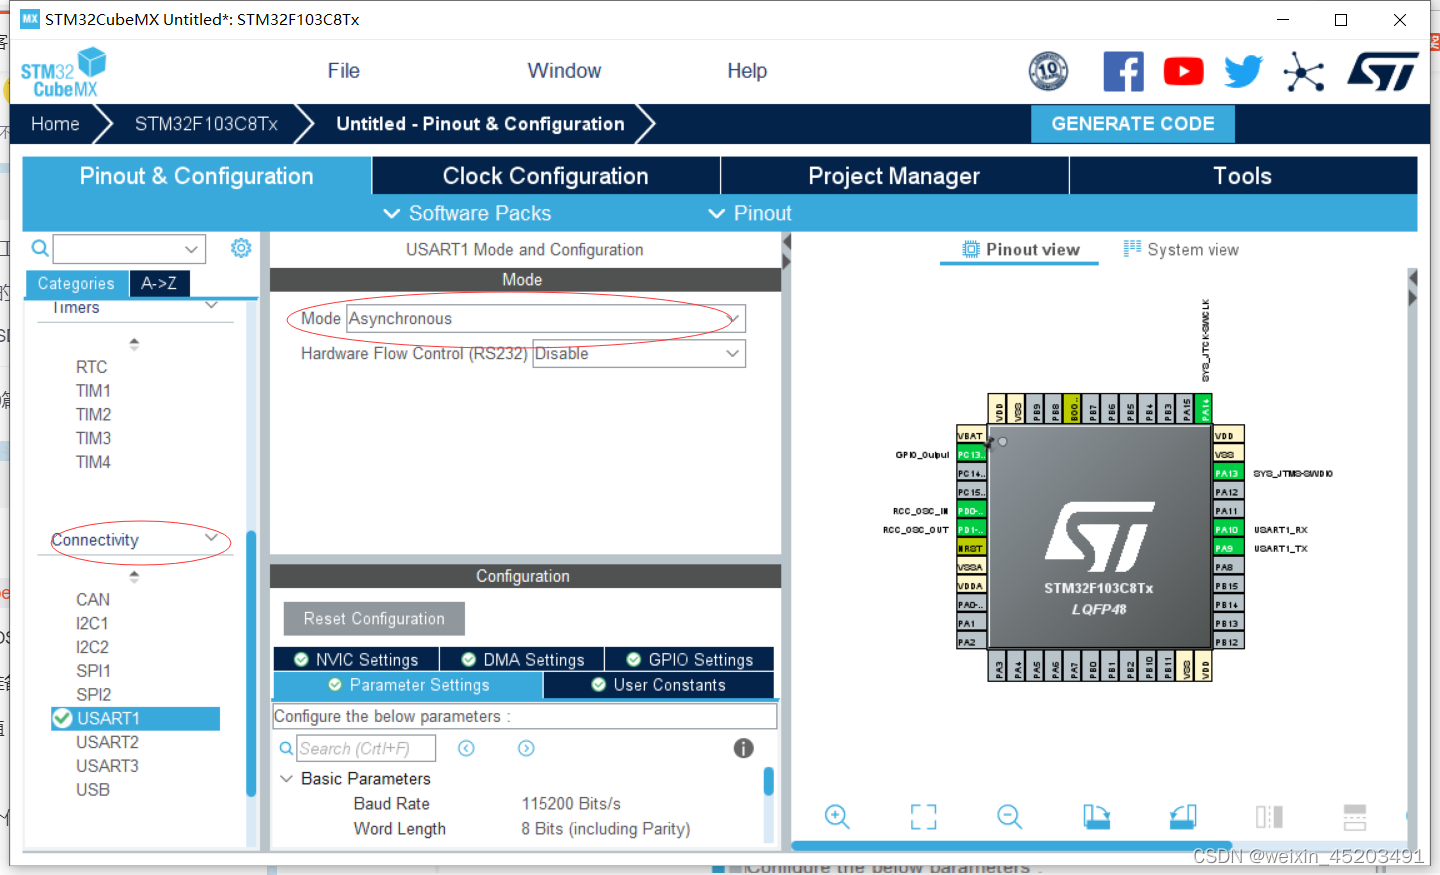Open the gear settings icon by the search box
The width and height of the screenshot is (1440, 875).
click(x=241, y=248)
